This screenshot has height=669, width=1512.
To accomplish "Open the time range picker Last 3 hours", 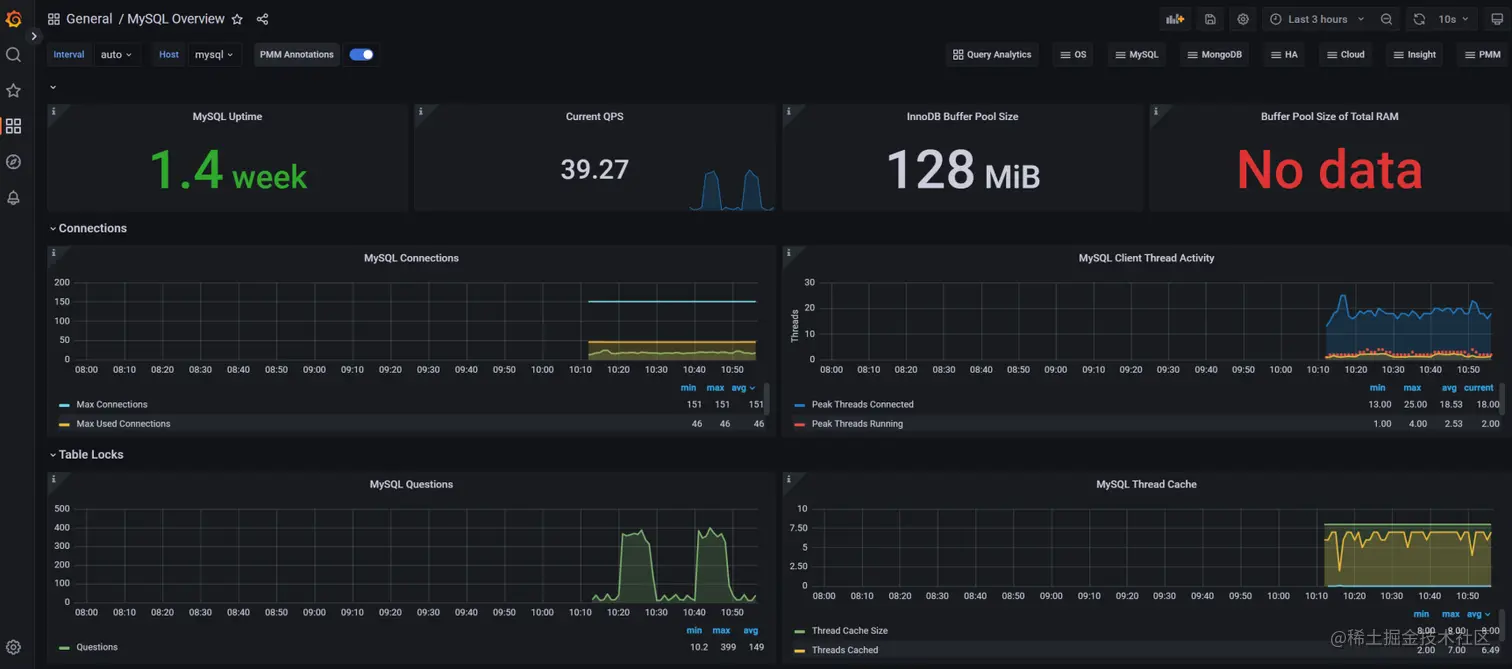I will pos(1317,19).
